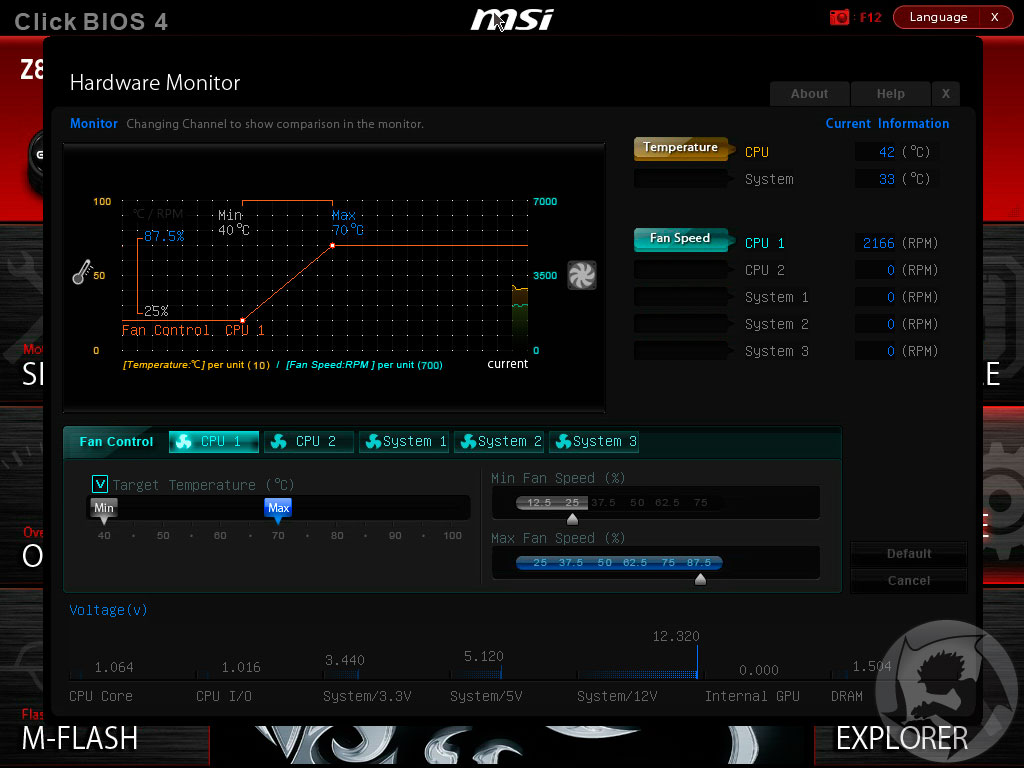Set Max Fan Speed to 50
This screenshot has width=1024, height=768.
coord(604,562)
